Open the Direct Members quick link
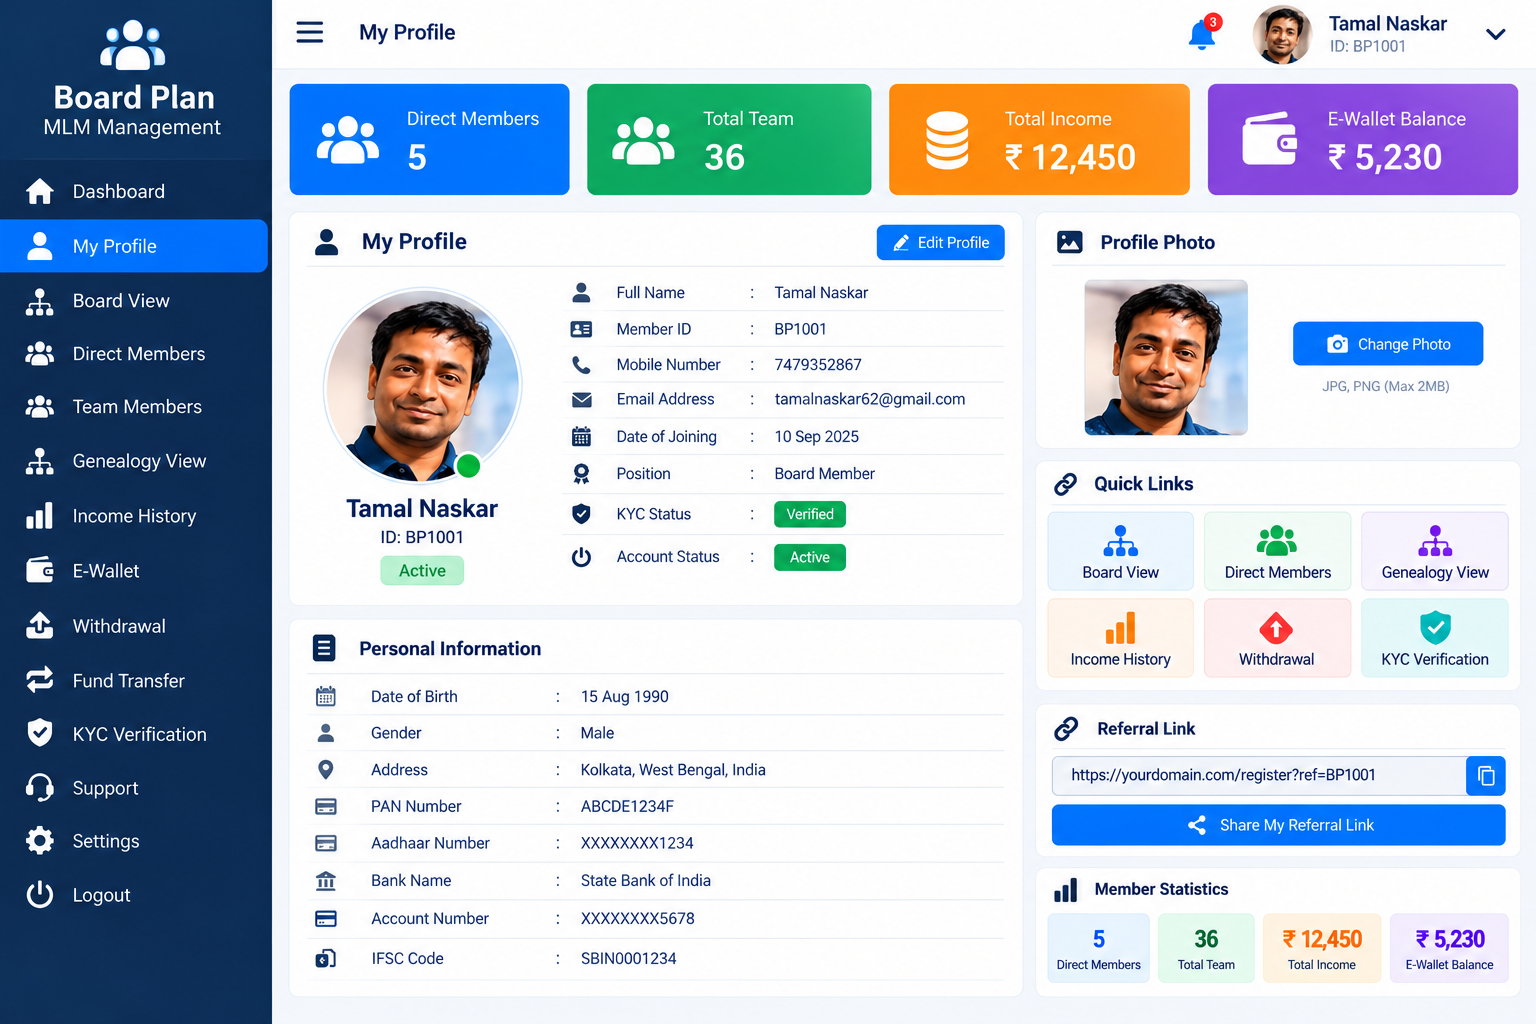The width and height of the screenshot is (1536, 1024). click(1278, 551)
